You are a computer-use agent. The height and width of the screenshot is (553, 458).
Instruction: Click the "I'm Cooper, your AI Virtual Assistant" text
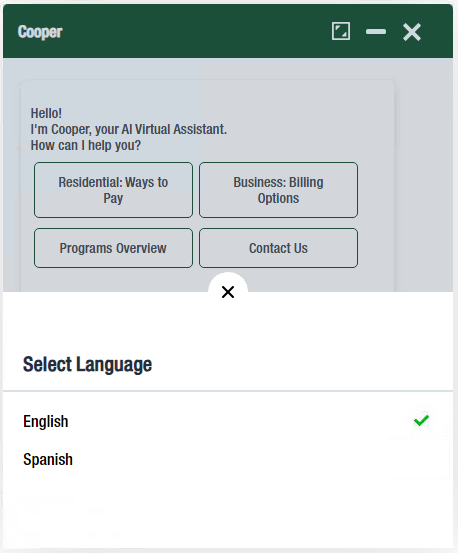(x=128, y=129)
